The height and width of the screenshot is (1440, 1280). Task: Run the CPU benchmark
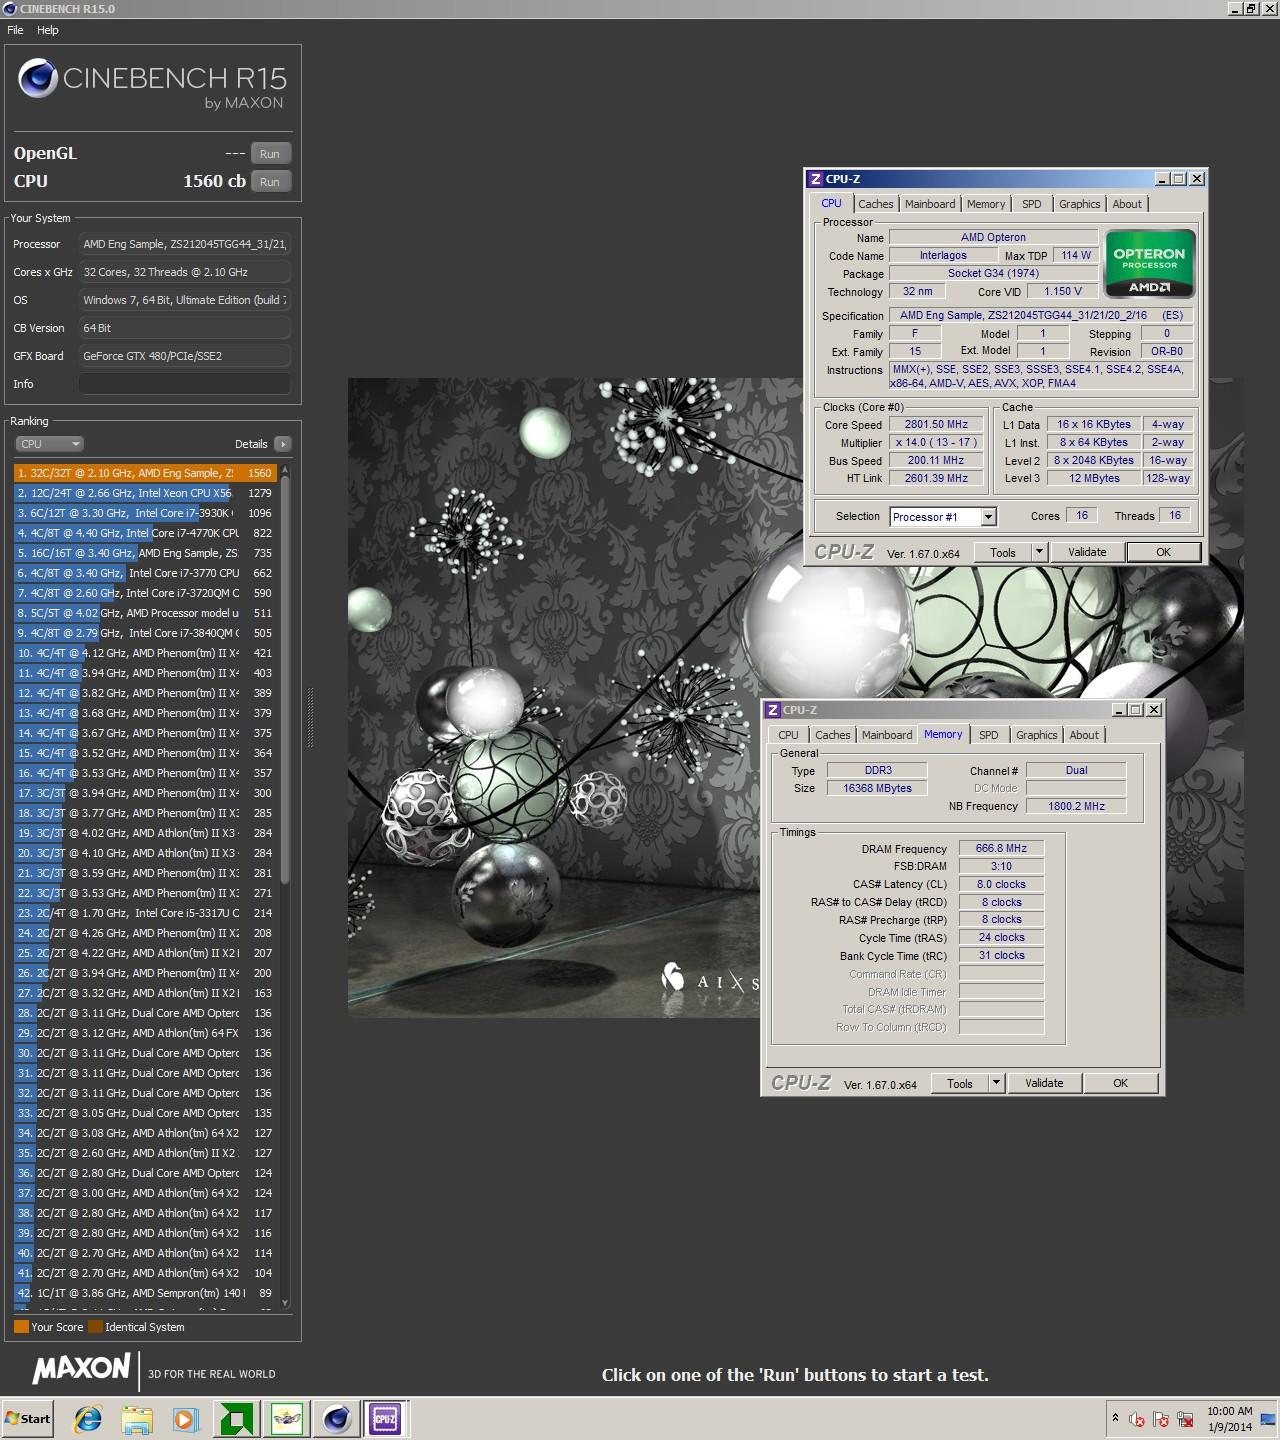(270, 182)
